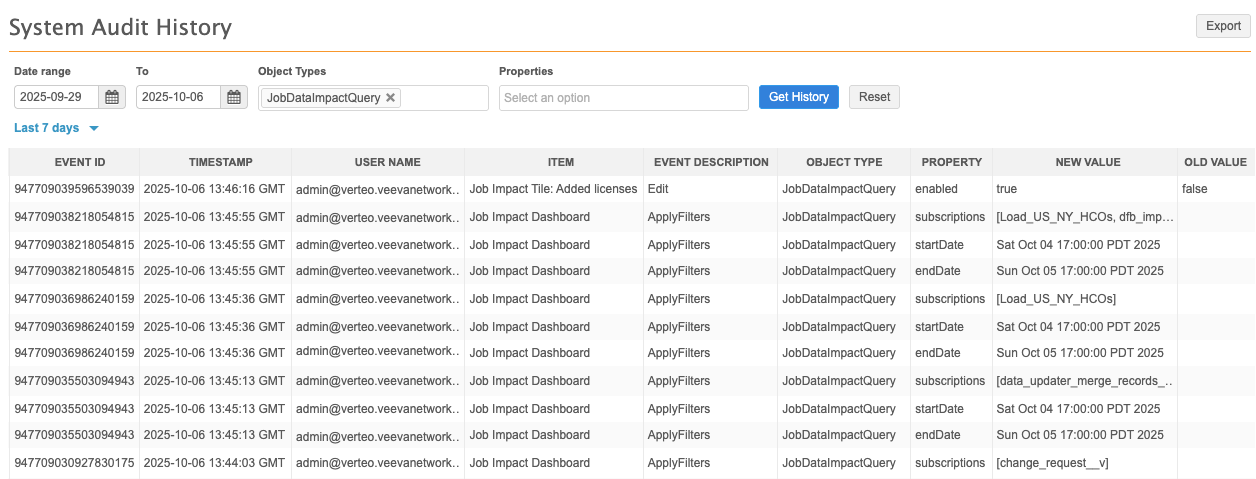
Task: Click the Get History button
Action: click(798, 97)
